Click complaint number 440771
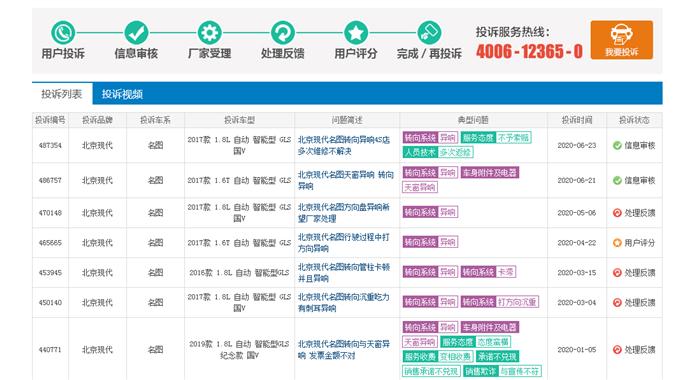 point(50,350)
